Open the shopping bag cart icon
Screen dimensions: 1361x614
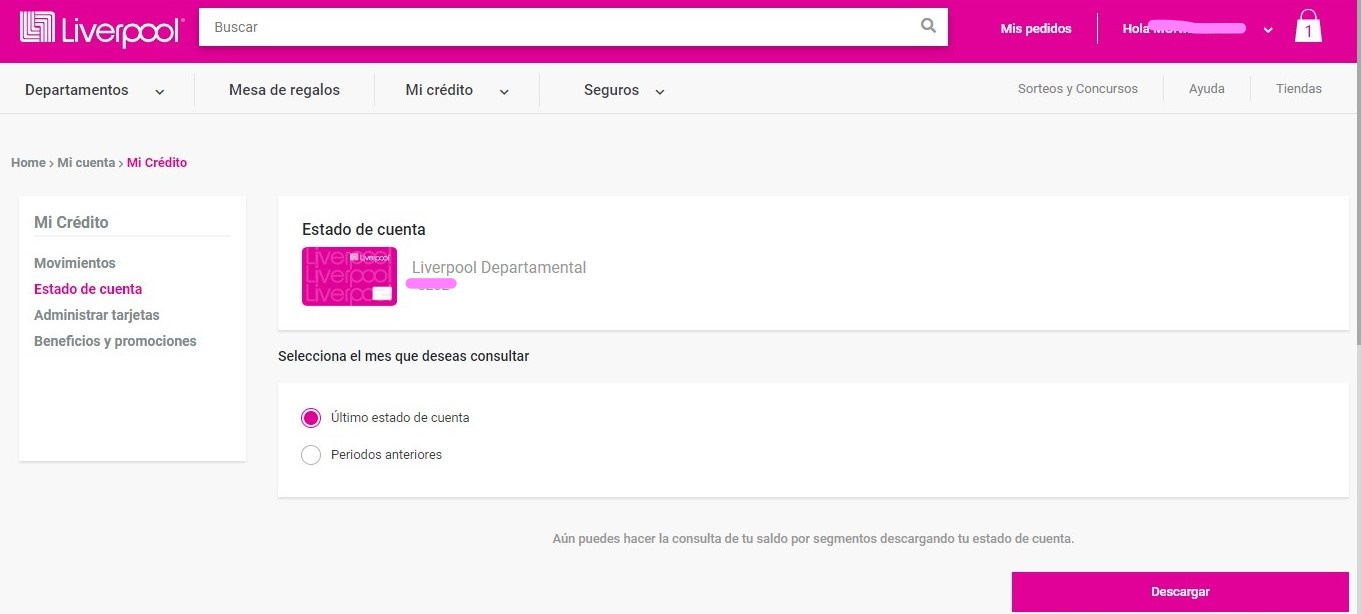click(1307, 27)
